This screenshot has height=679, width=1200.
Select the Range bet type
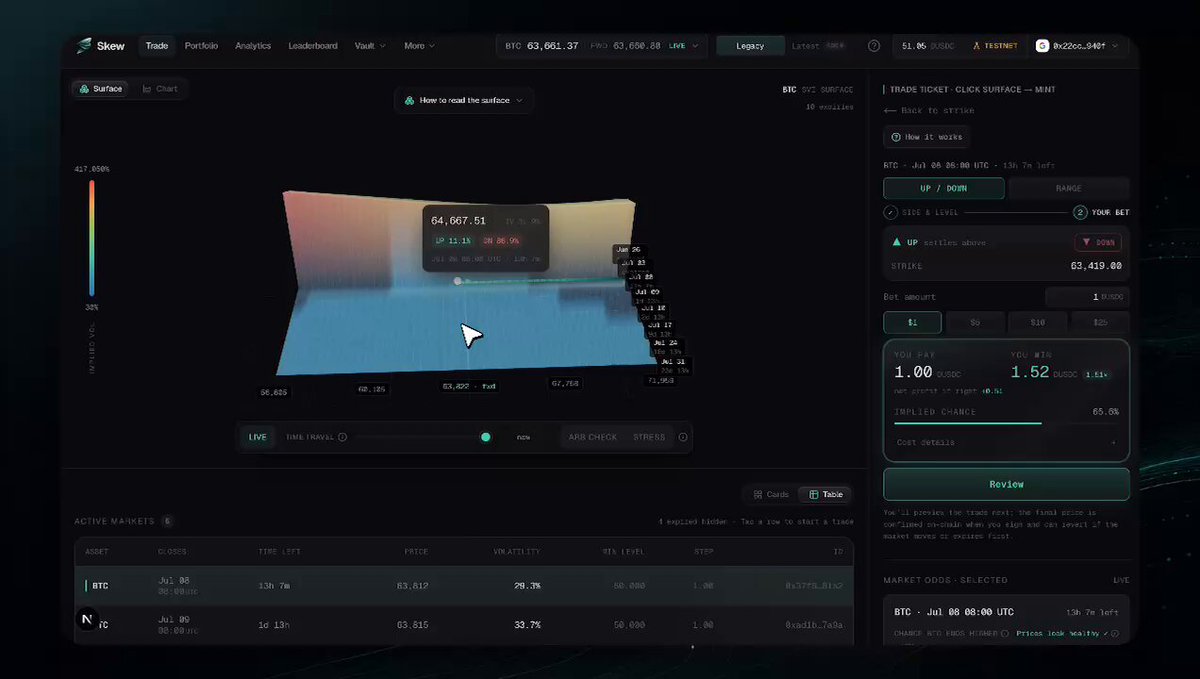tap(1069, 188)
